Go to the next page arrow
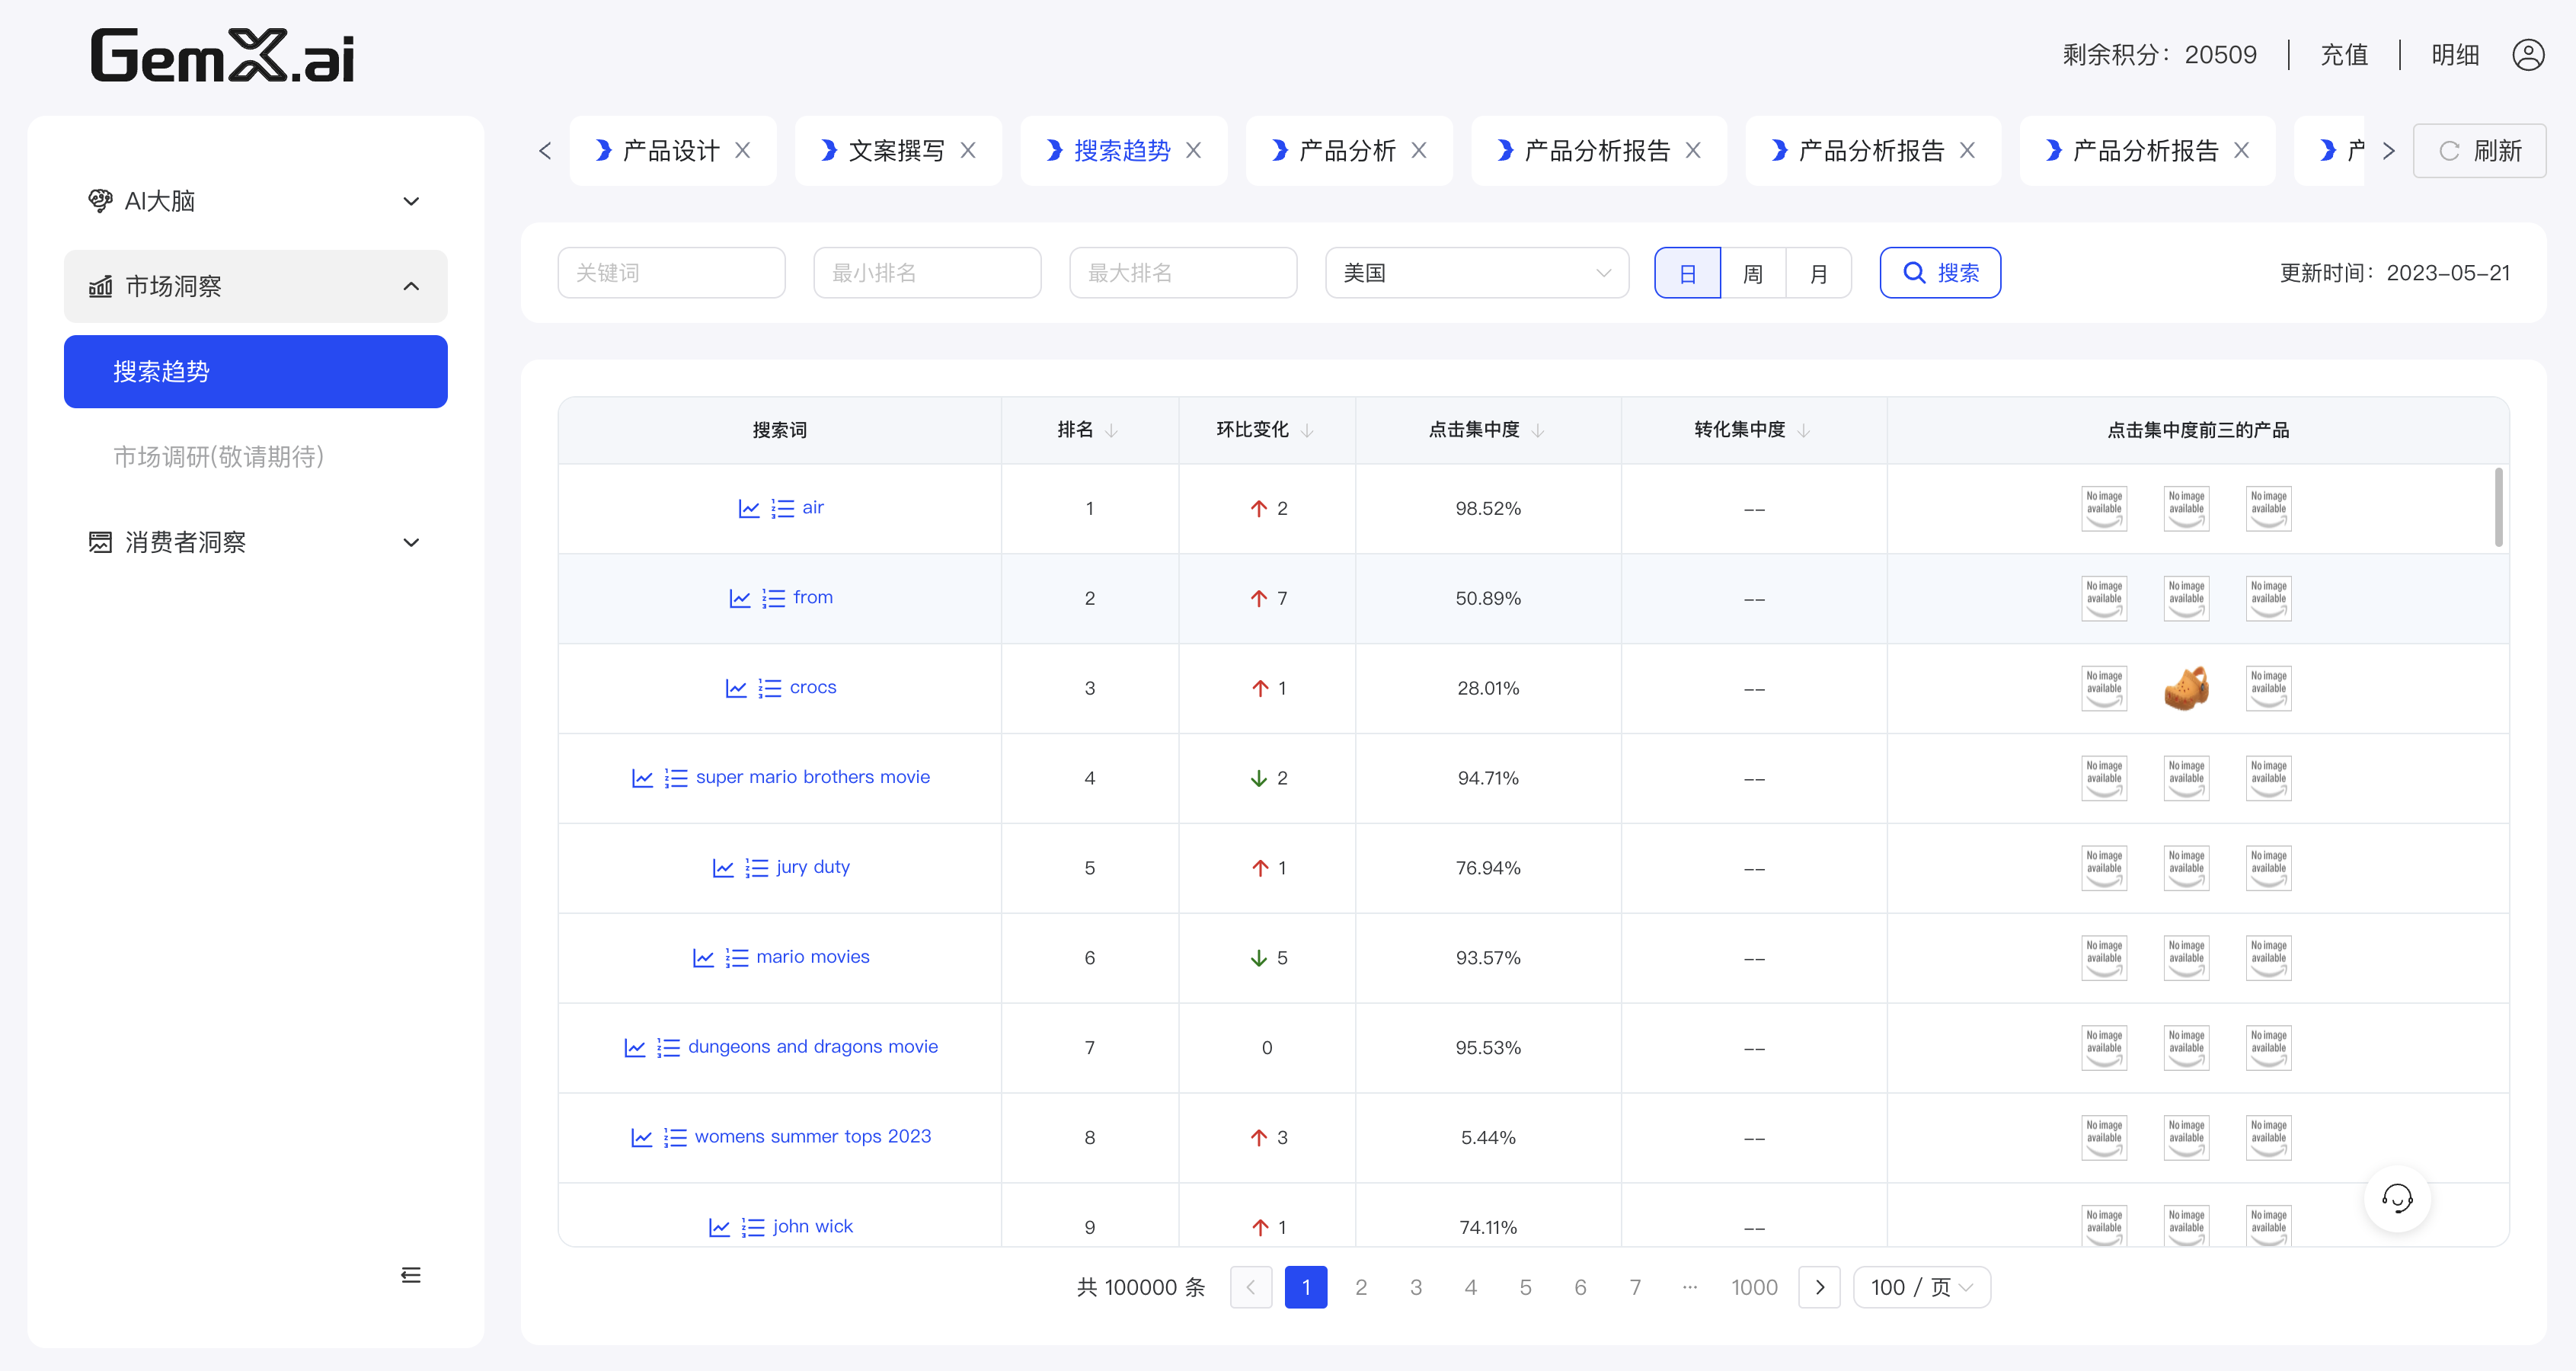 click(x=1820, y=1287)
